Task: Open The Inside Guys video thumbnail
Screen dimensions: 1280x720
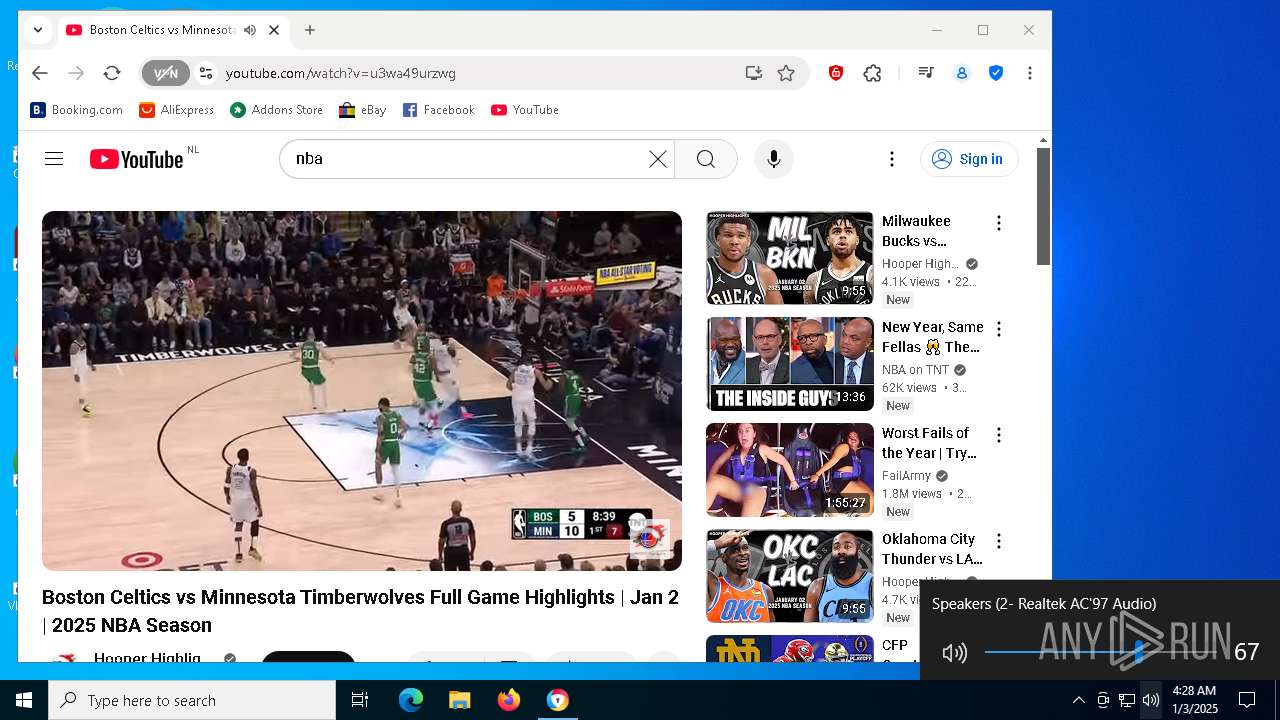Action: pos(790,364)
